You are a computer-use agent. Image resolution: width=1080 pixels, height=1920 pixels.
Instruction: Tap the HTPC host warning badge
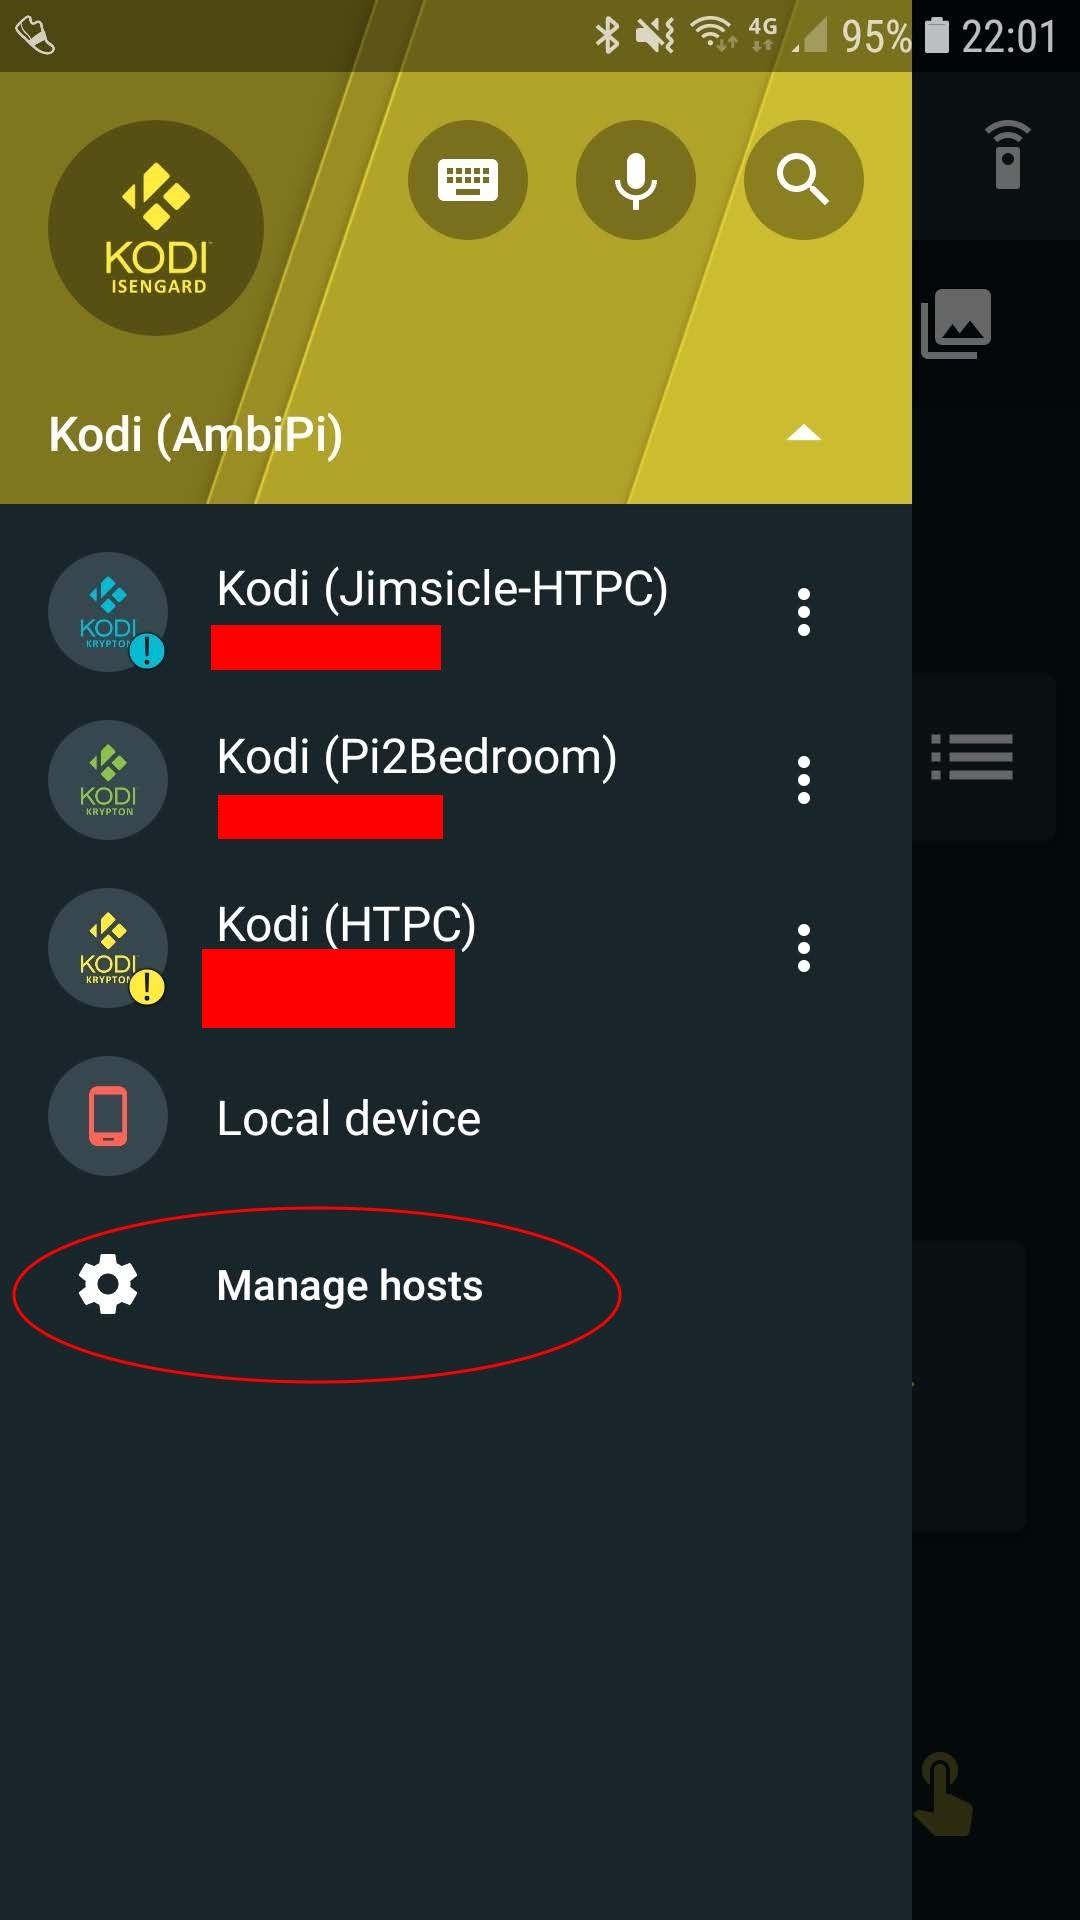pyautogui.click(x=146, y=988)
